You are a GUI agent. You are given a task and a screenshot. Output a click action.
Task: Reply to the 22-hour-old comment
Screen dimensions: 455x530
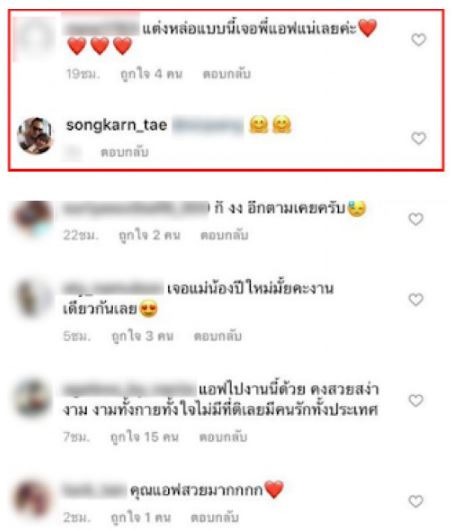pyautogui.click(x=224, y=235)
